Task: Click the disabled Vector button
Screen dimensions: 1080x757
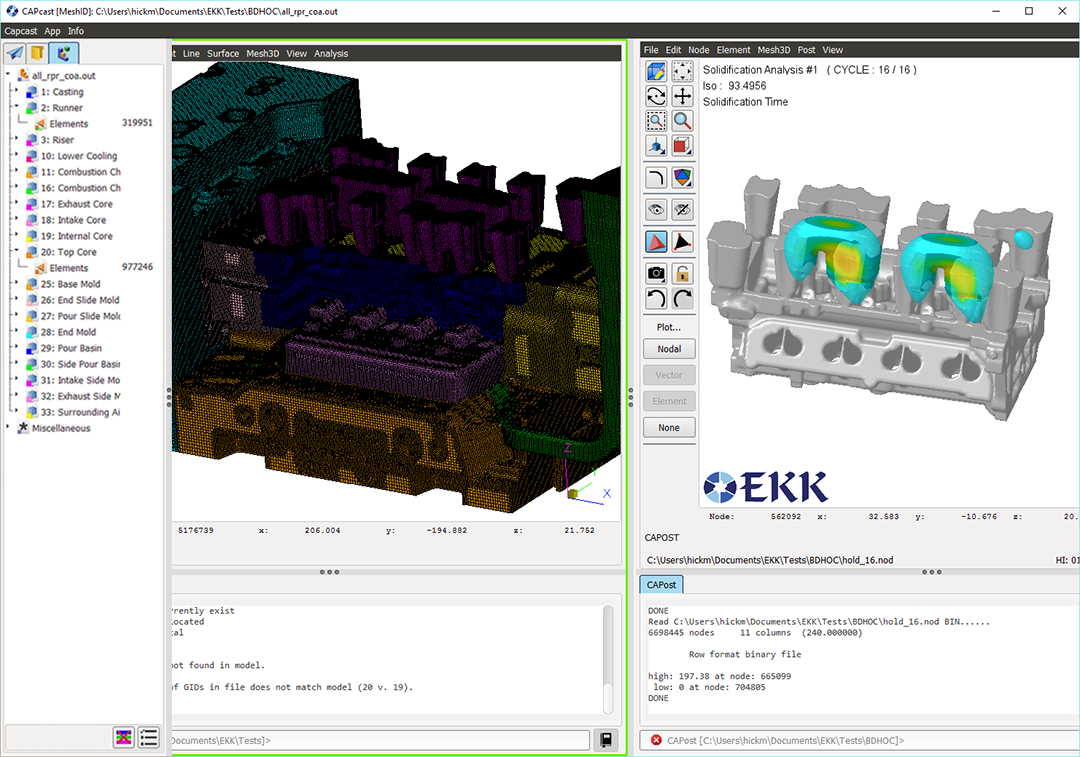Action: click(x=669, y=375)
